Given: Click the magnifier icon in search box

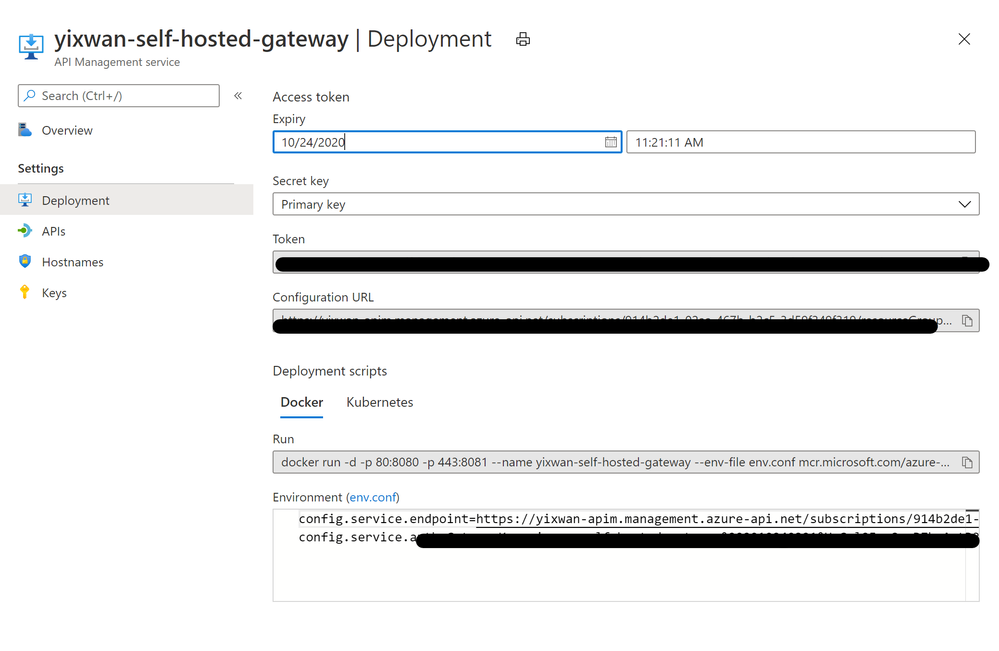Looking at the screenshot, I should [x=29, y=96].
